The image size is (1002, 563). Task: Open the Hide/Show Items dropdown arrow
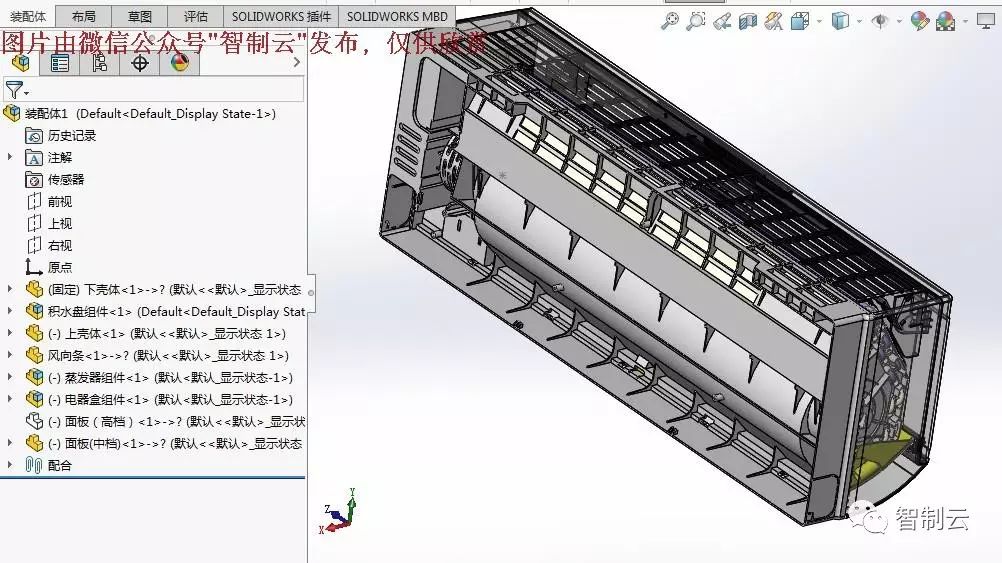click(x=899, y=22)
